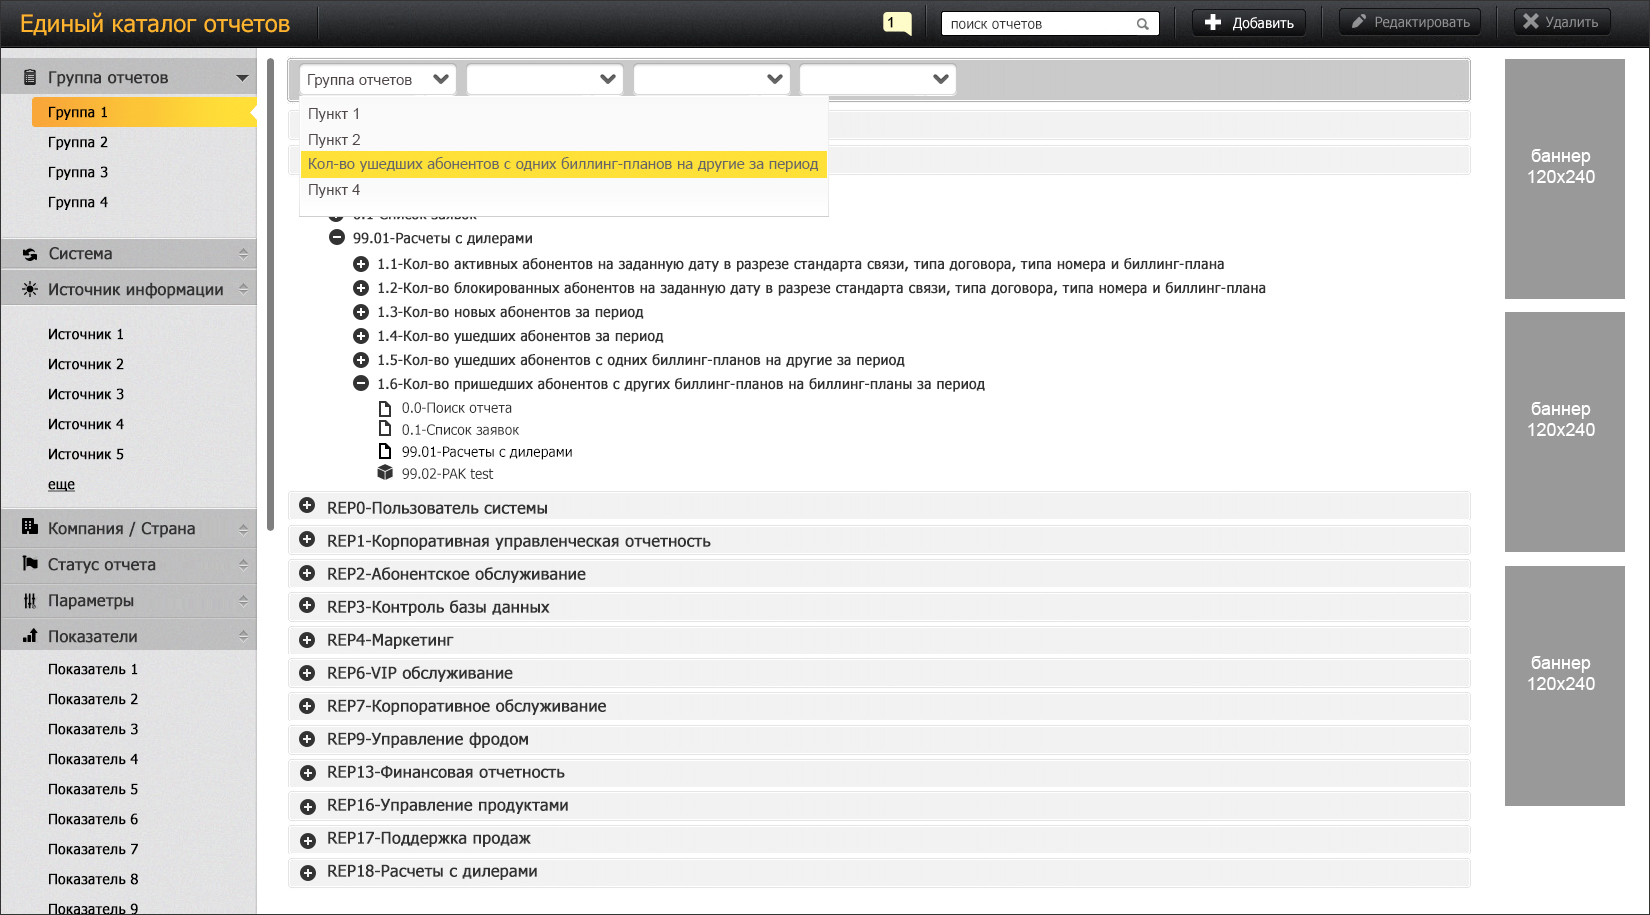Viewport: 1650px width, 915px height.
Task: Expand REP13-Финансовая отчетность section
Action: coord(307,772)
